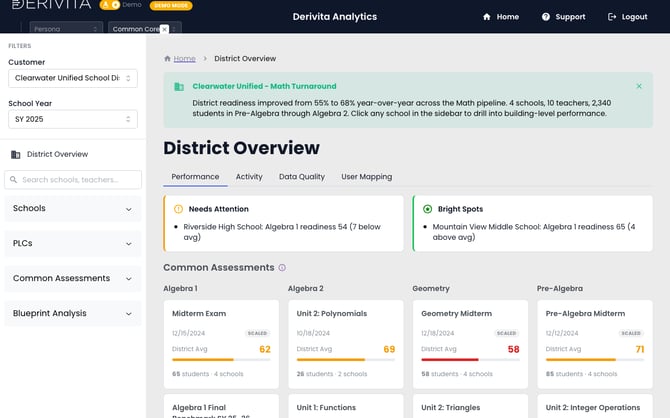Image resolution: width=670 pixels, height=418 pixels.
Task: Click SCALED badge on Geometry Midterm card
Action: tap(506, 333)
